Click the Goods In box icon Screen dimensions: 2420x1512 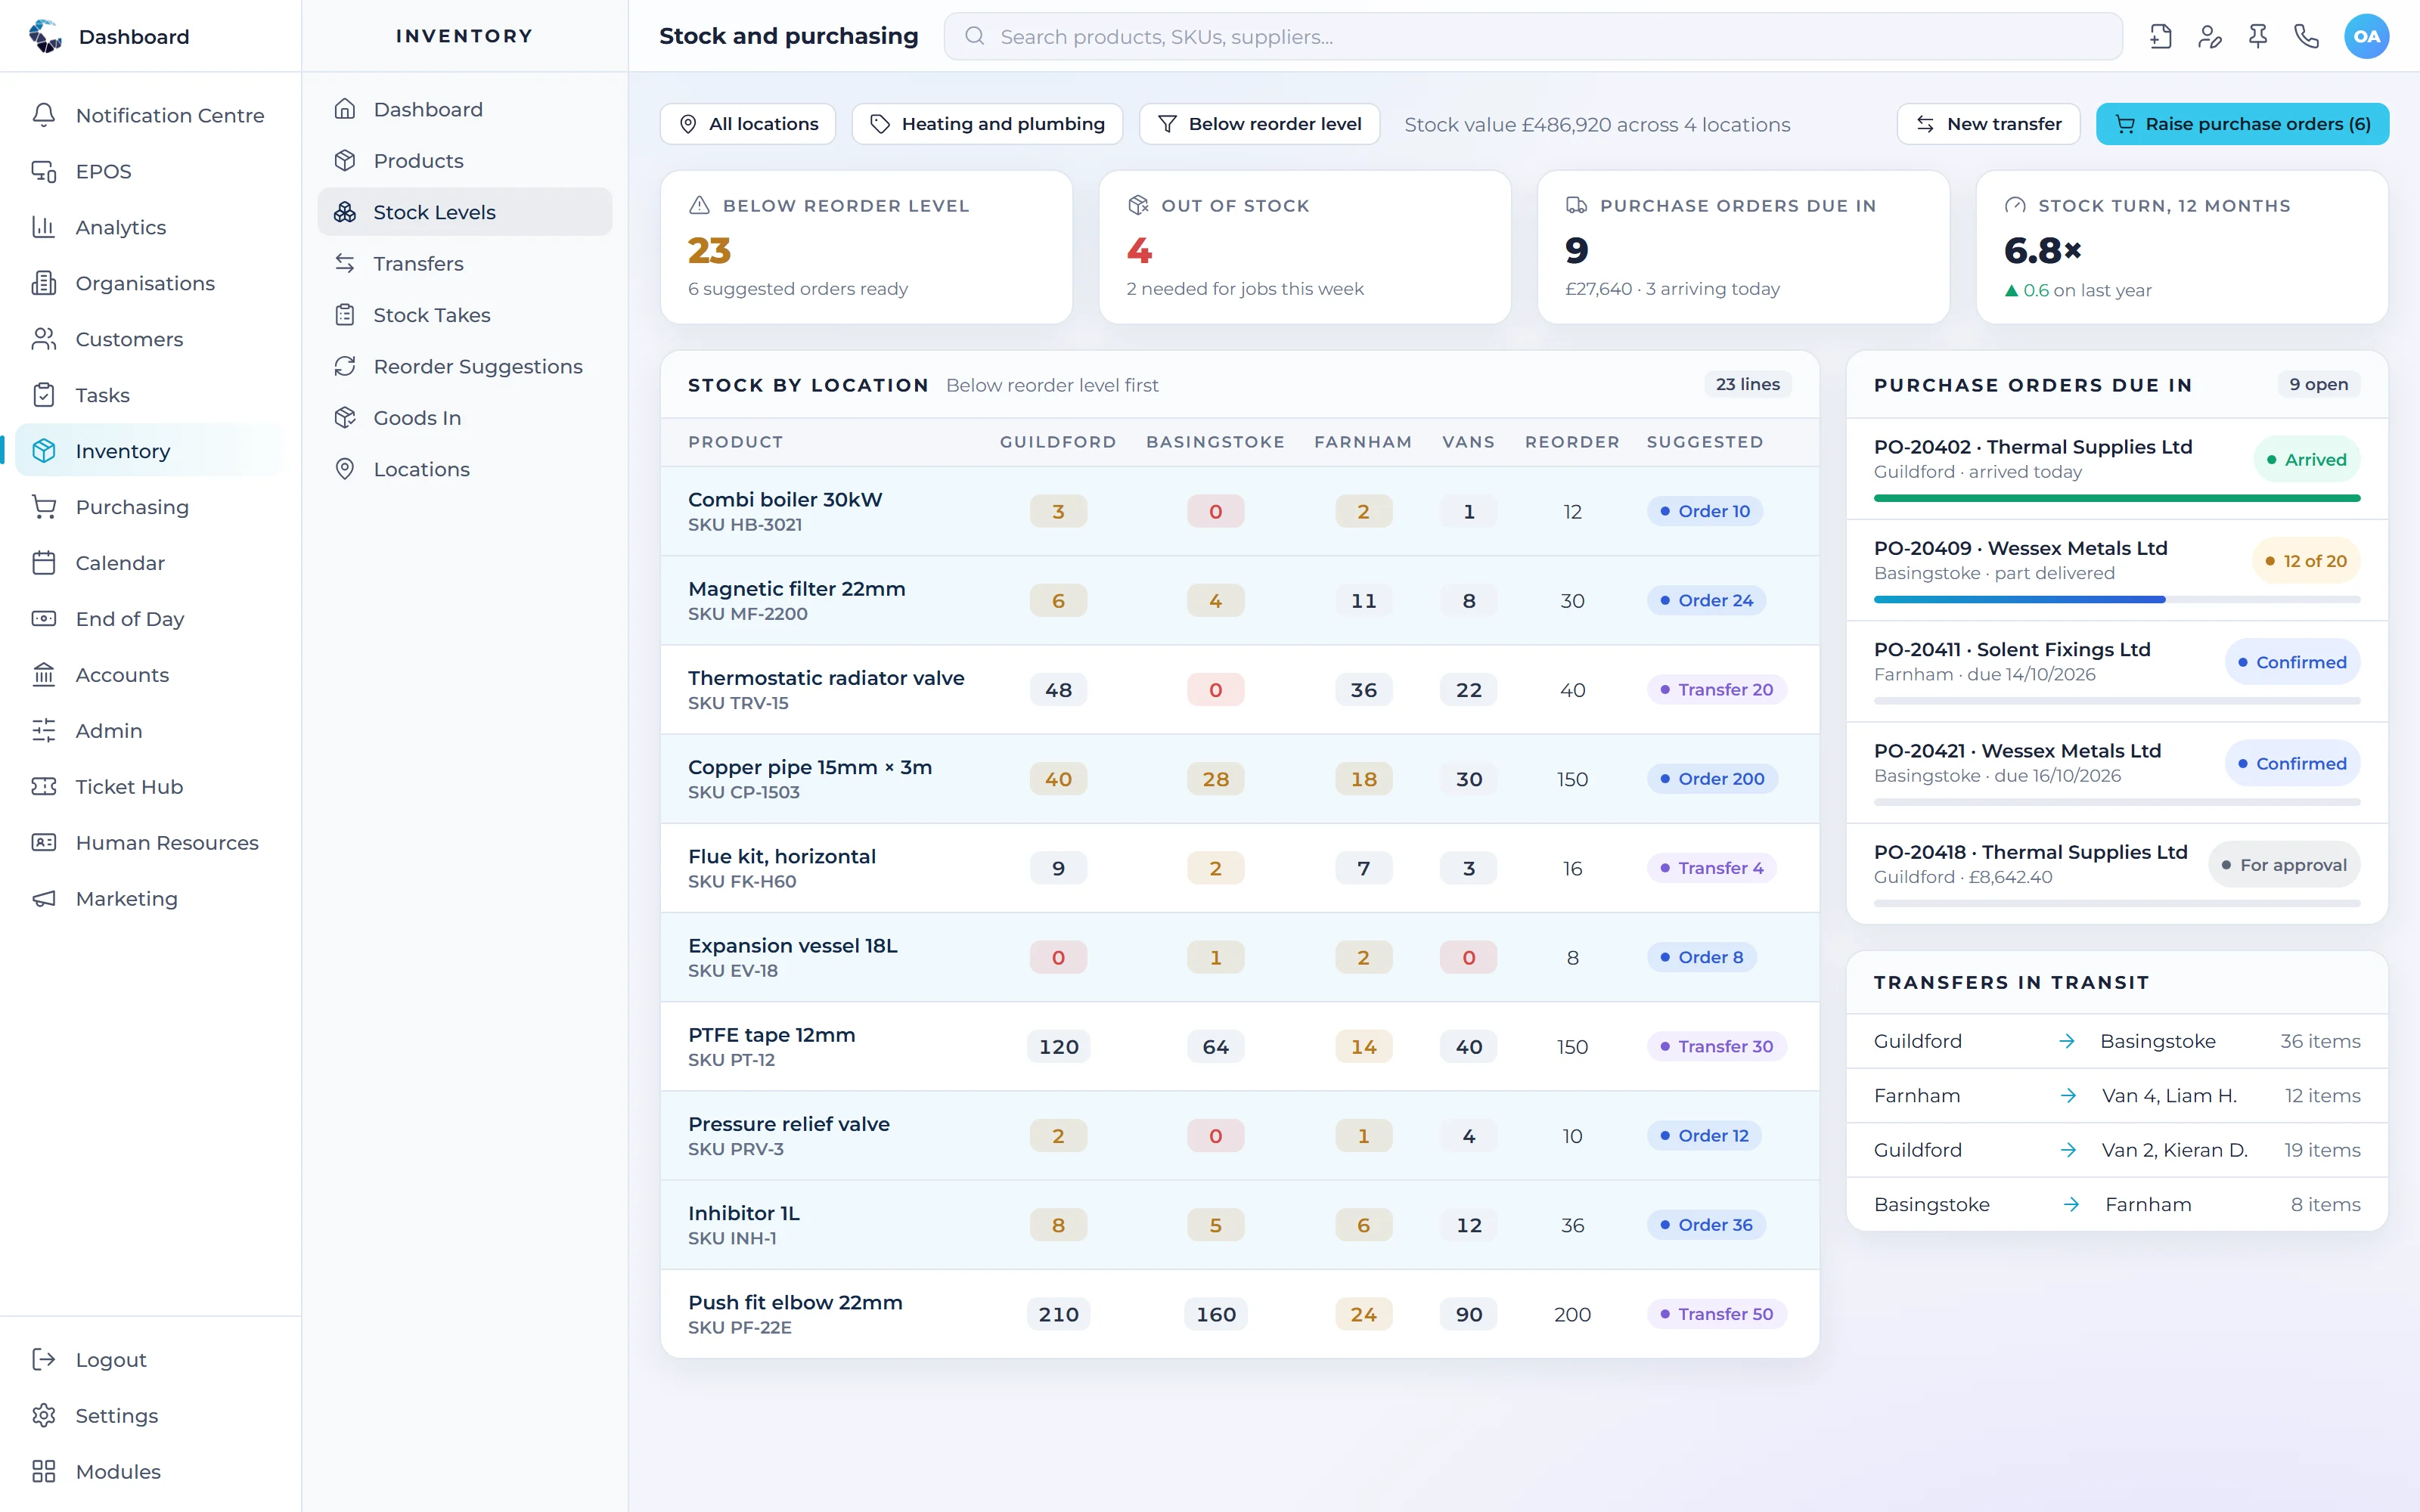click(x=345, y=417)
